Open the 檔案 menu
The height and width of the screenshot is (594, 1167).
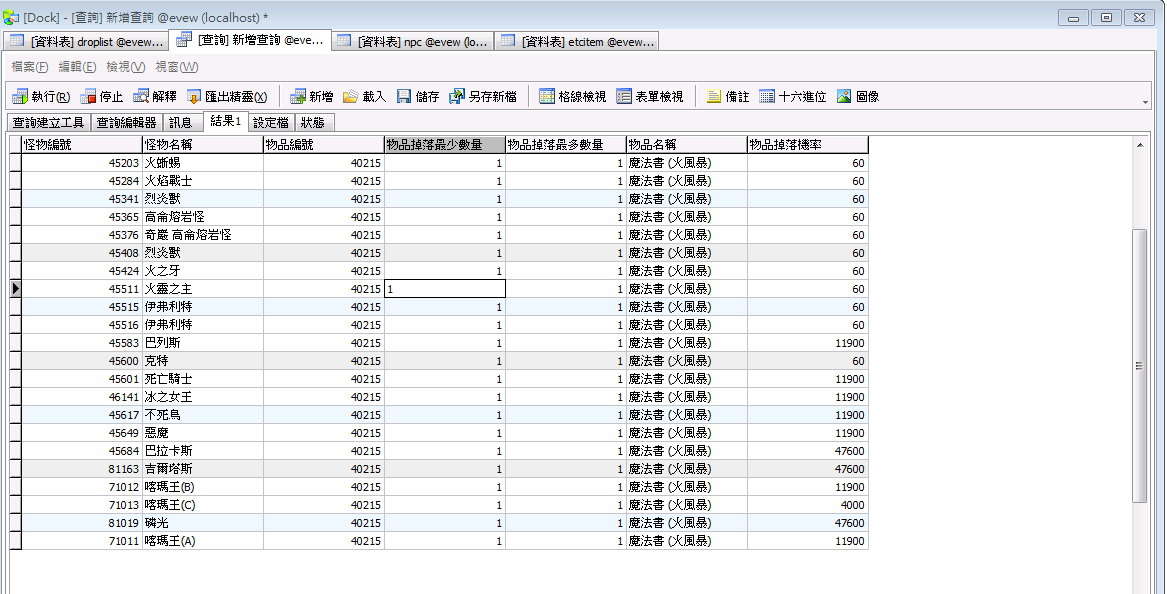pyautogui.click(x=30, y=67)
